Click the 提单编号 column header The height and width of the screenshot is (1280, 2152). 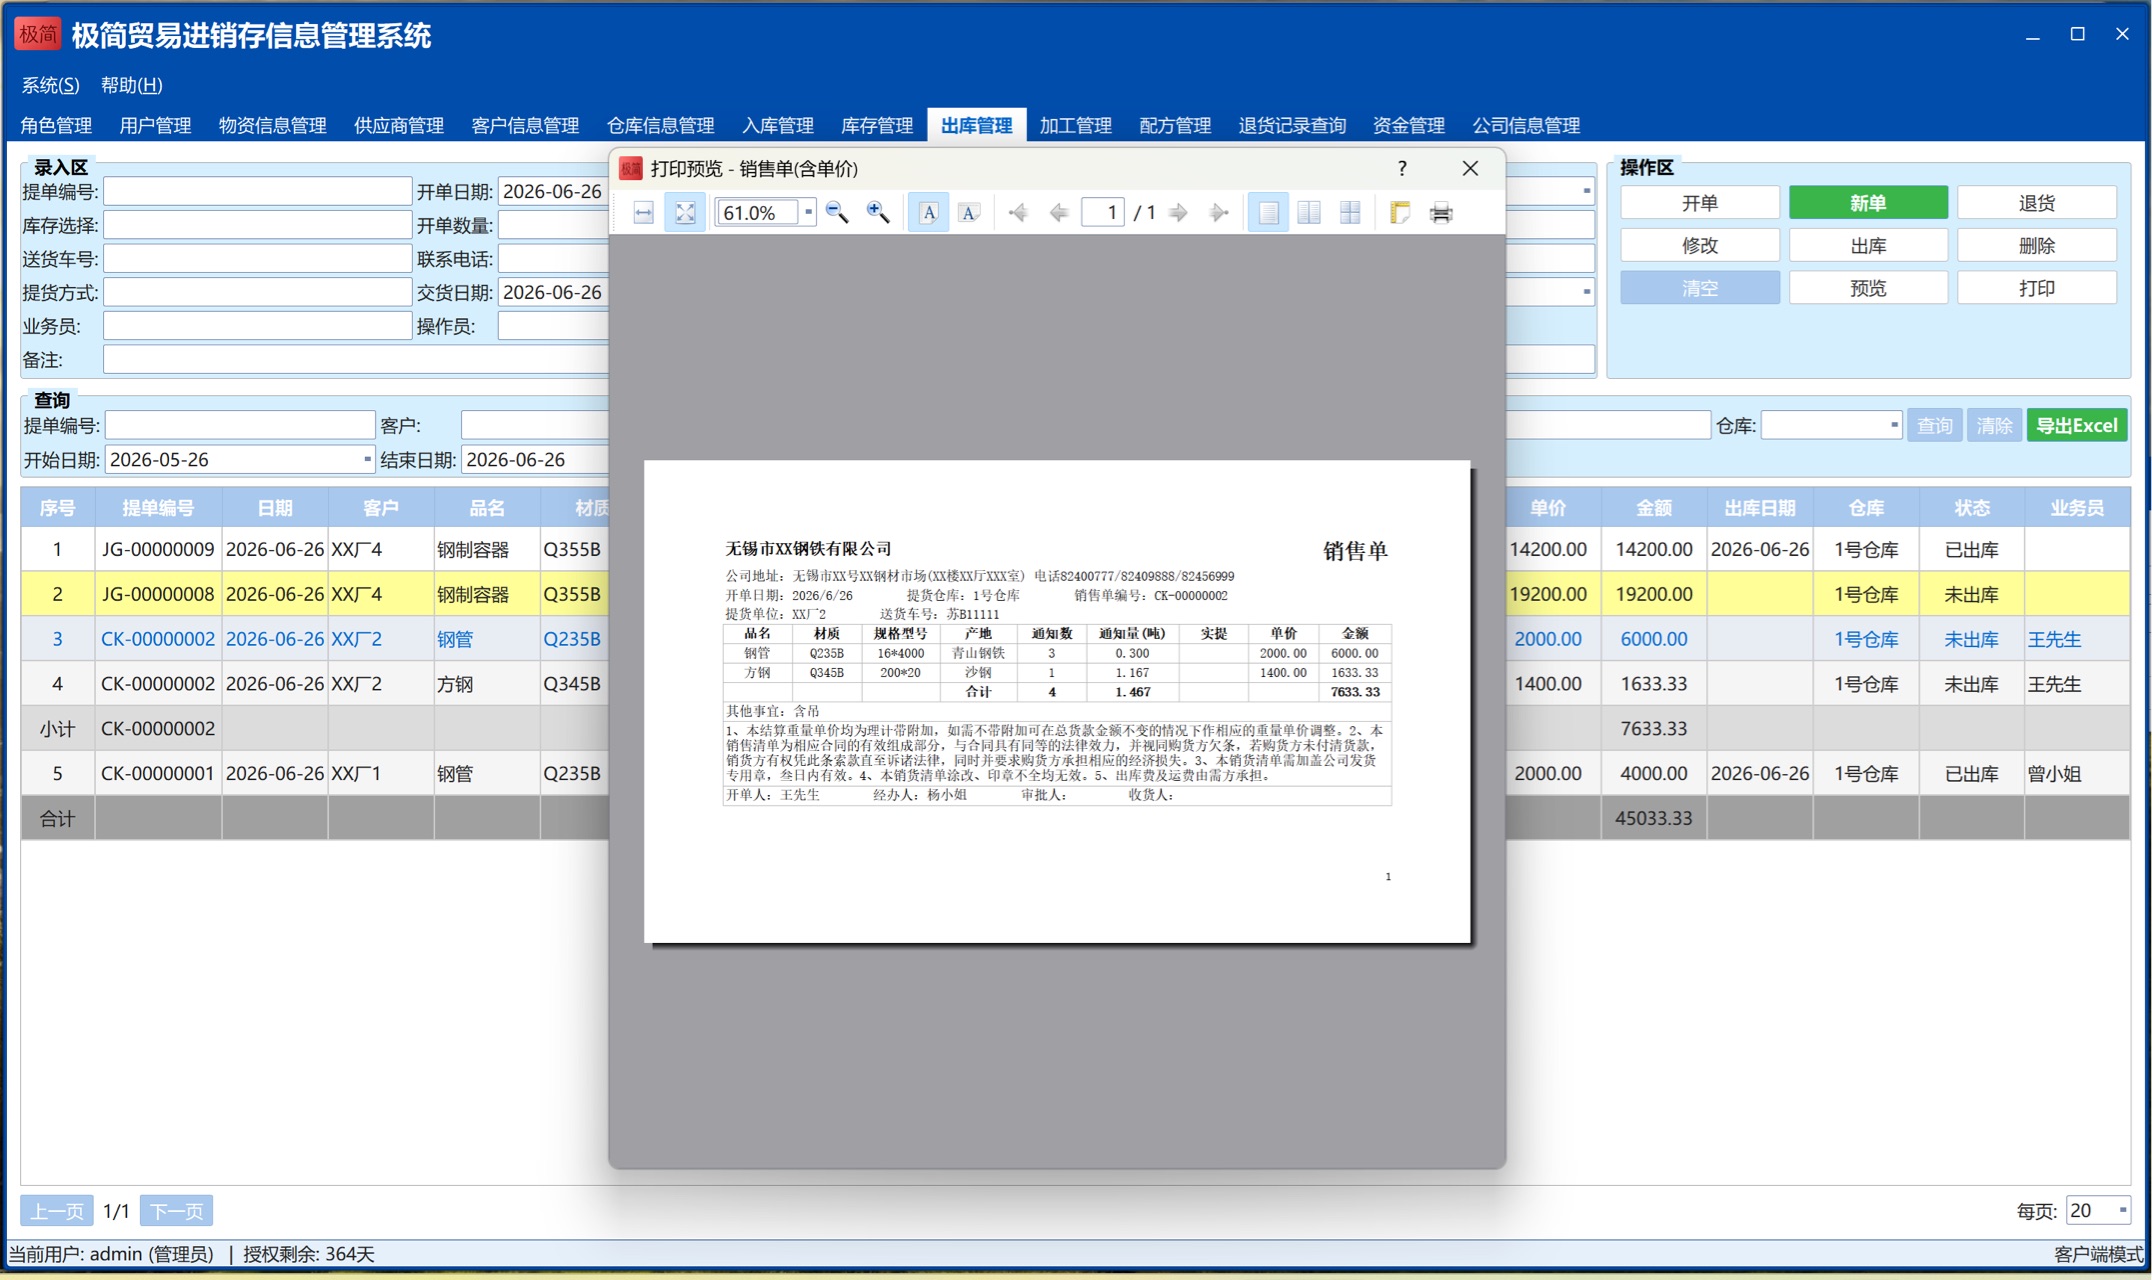click(x=158, y=508)
